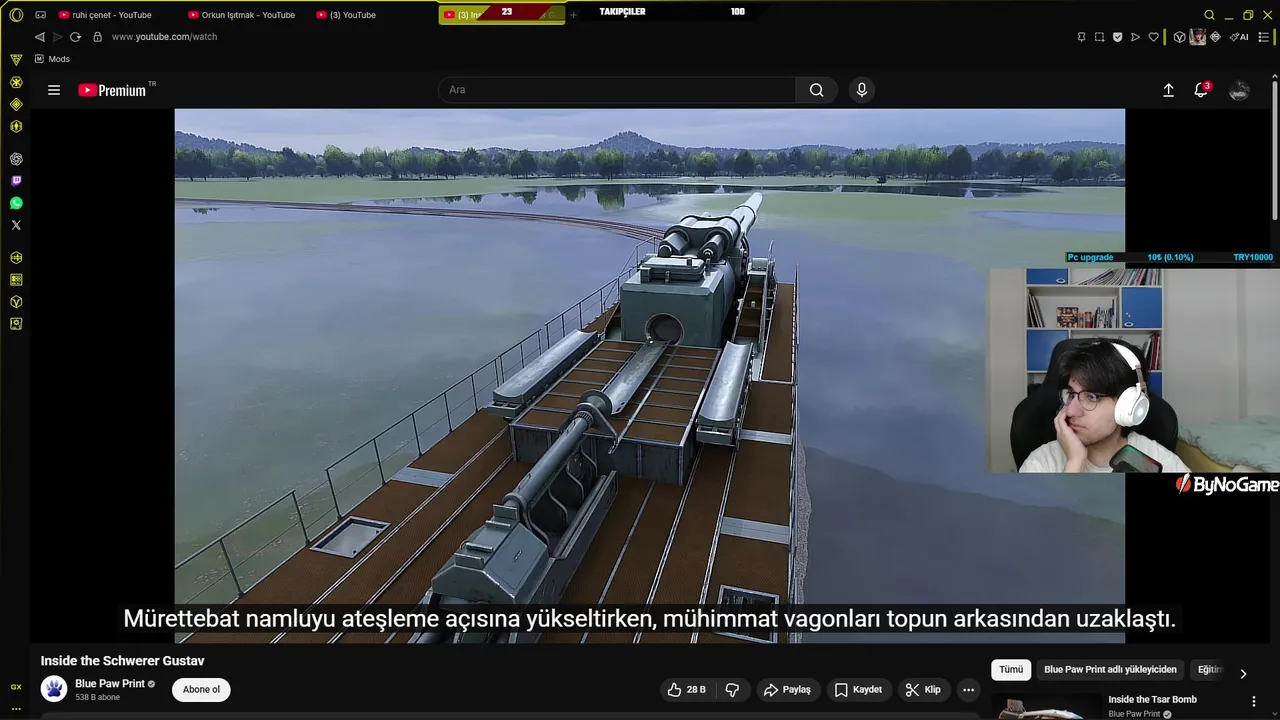Open the YouTube hamburger guide menu
The height and width of the screenshot is (720, 1280).
point(54,90)
